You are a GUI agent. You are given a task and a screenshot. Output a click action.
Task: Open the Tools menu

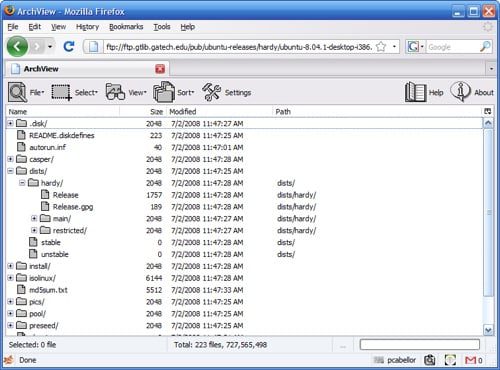point(162,27)
